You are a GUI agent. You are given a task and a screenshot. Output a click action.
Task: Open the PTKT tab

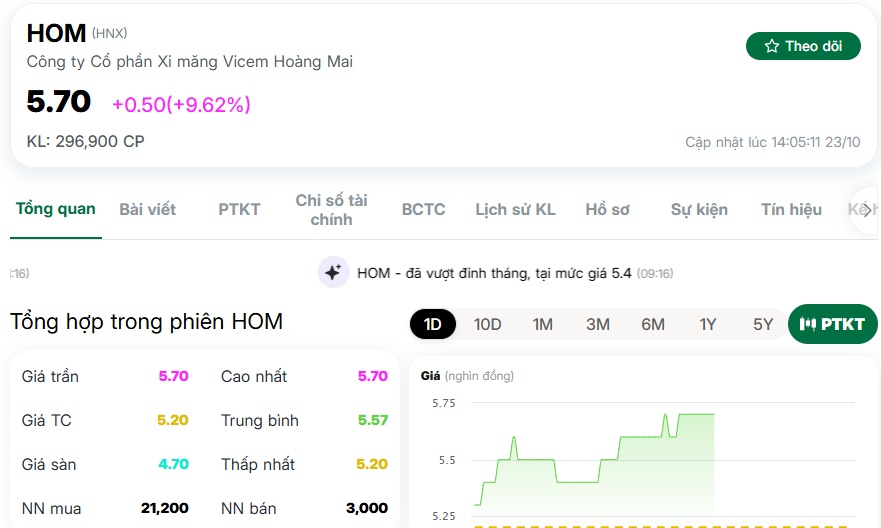(x=239, y=210)
